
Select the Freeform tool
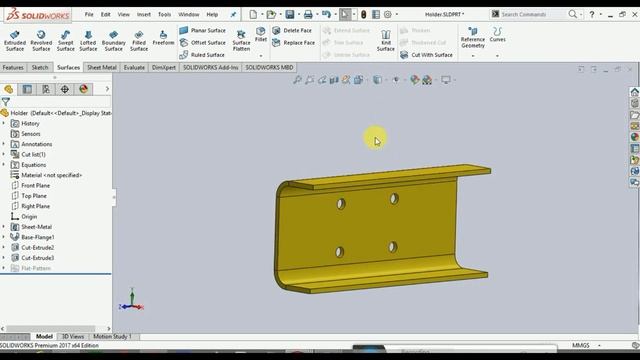coord(163,38)
